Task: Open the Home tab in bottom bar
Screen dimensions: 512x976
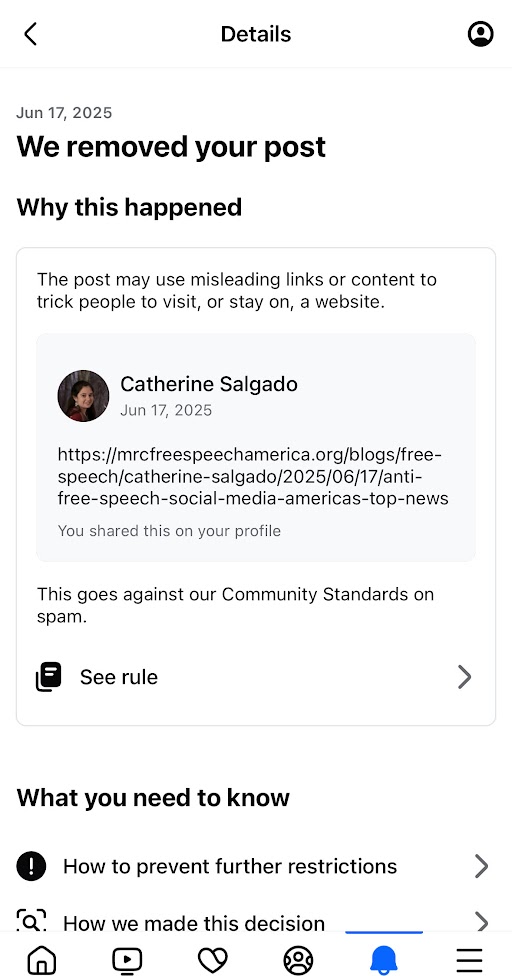Action: (42, 960)
